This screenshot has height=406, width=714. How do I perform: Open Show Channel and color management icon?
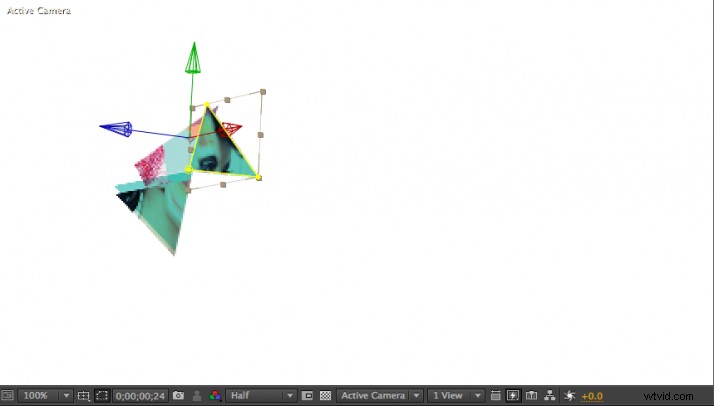click(x=215, y=396)
